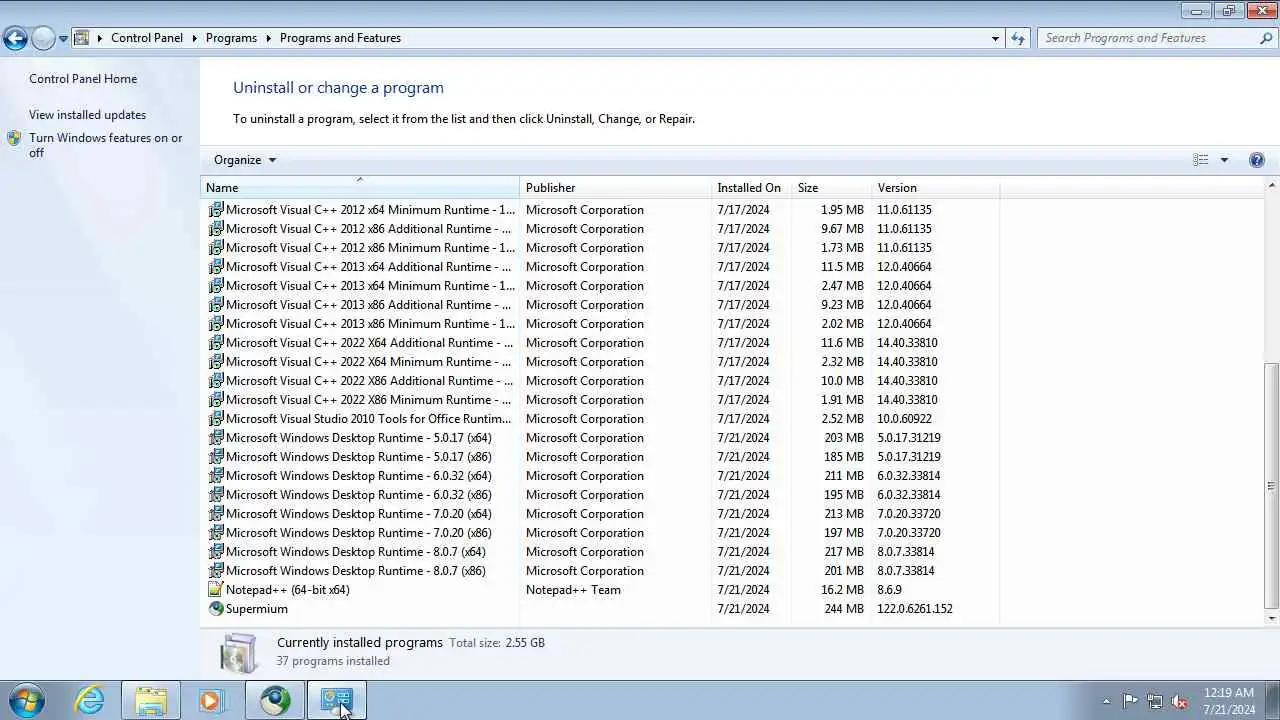
Task: Click Supermium version 122.0.6261.152
Action: pos(915,609)
